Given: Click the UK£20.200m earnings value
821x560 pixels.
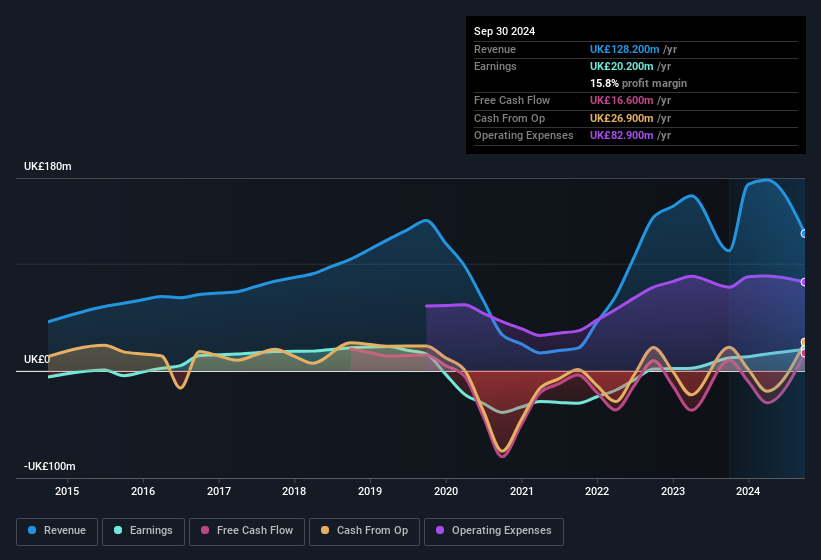Looking at the screenshot, I should pyautogui.click(x=622, y=66).
